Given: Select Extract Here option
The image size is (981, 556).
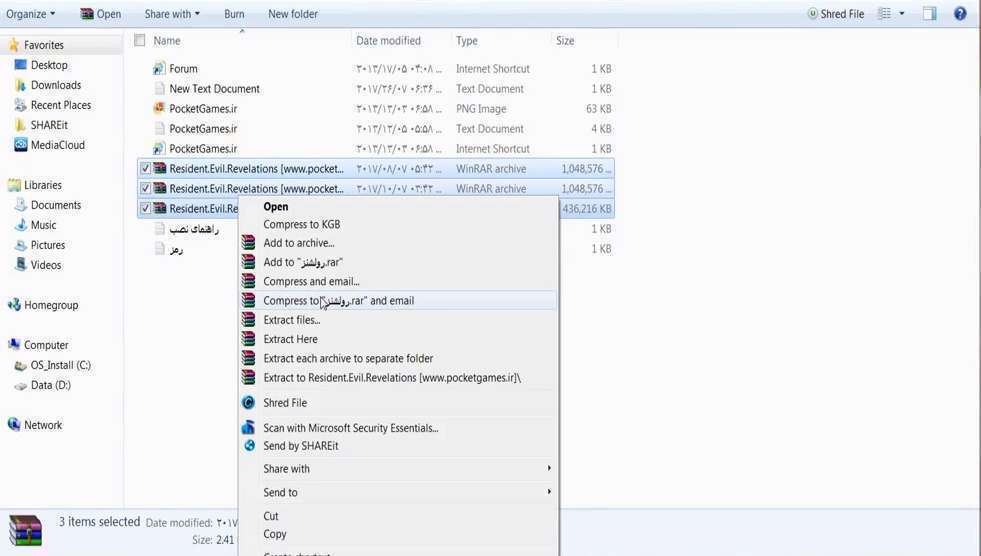Looking at the screenshot, I should (x=290, y=339).
